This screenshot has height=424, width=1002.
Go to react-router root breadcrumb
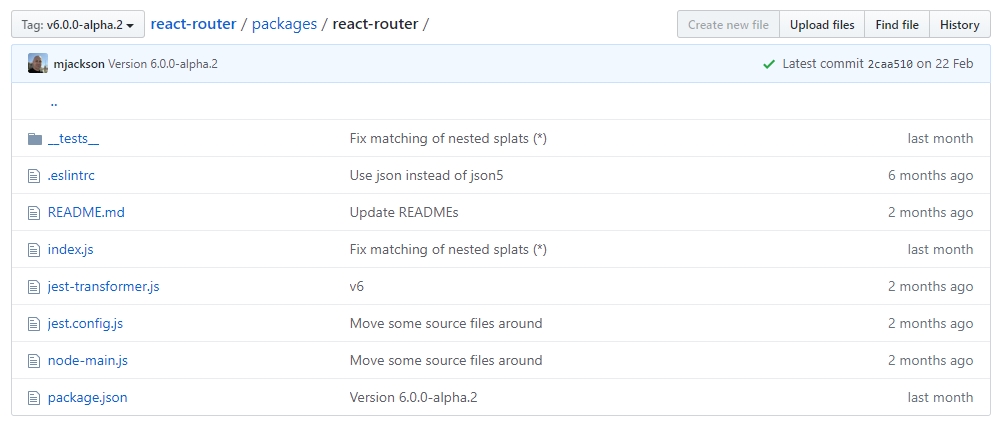(194, 24)
